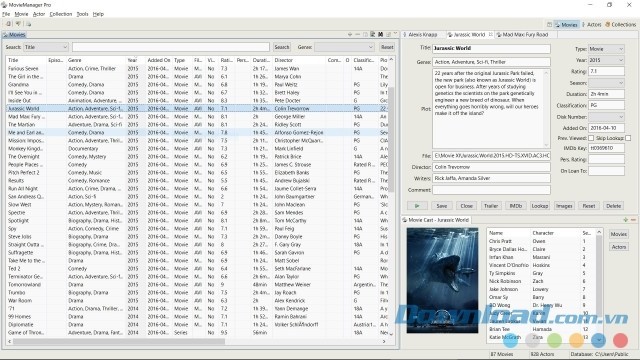Open the Collection menu

(60, 14)
